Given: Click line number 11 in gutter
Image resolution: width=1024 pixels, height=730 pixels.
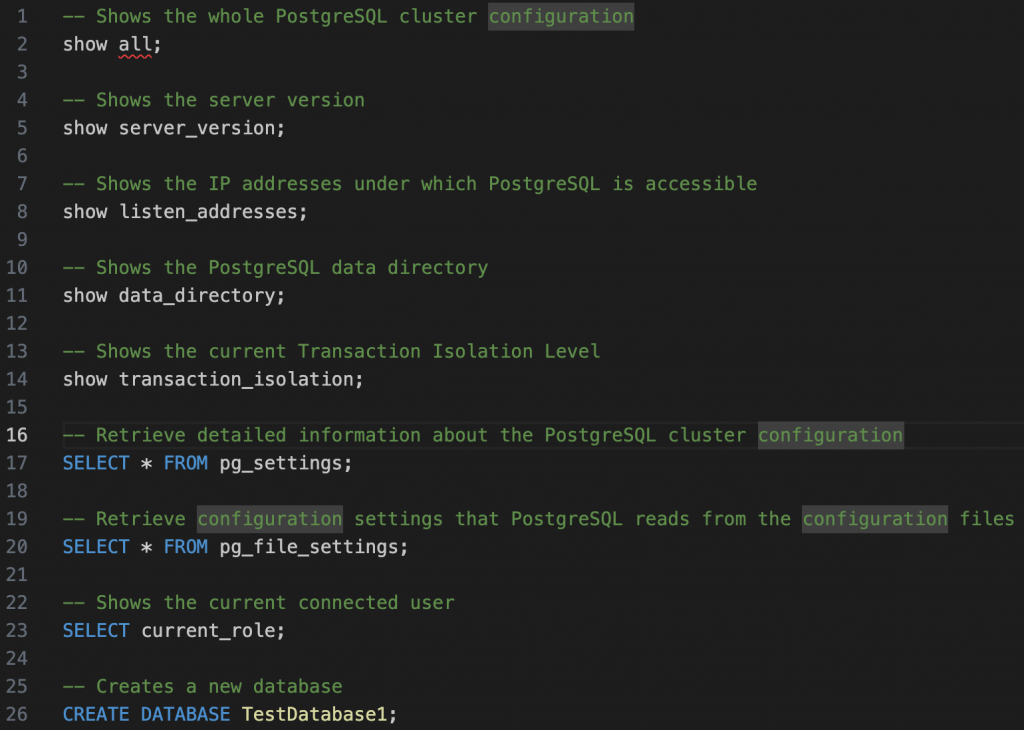Looking at the screenshot, I should pyautogui.click(x=17, y=295).
